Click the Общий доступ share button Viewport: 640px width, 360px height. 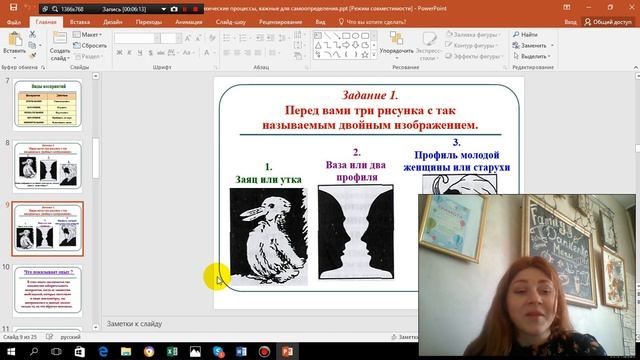tap(608, 22)
